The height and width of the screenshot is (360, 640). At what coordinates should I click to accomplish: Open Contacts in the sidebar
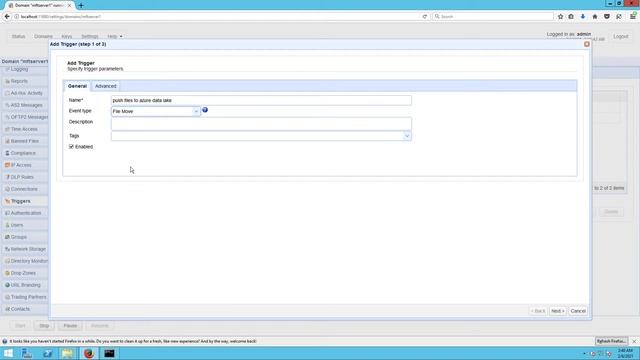[x=20, y=309]
